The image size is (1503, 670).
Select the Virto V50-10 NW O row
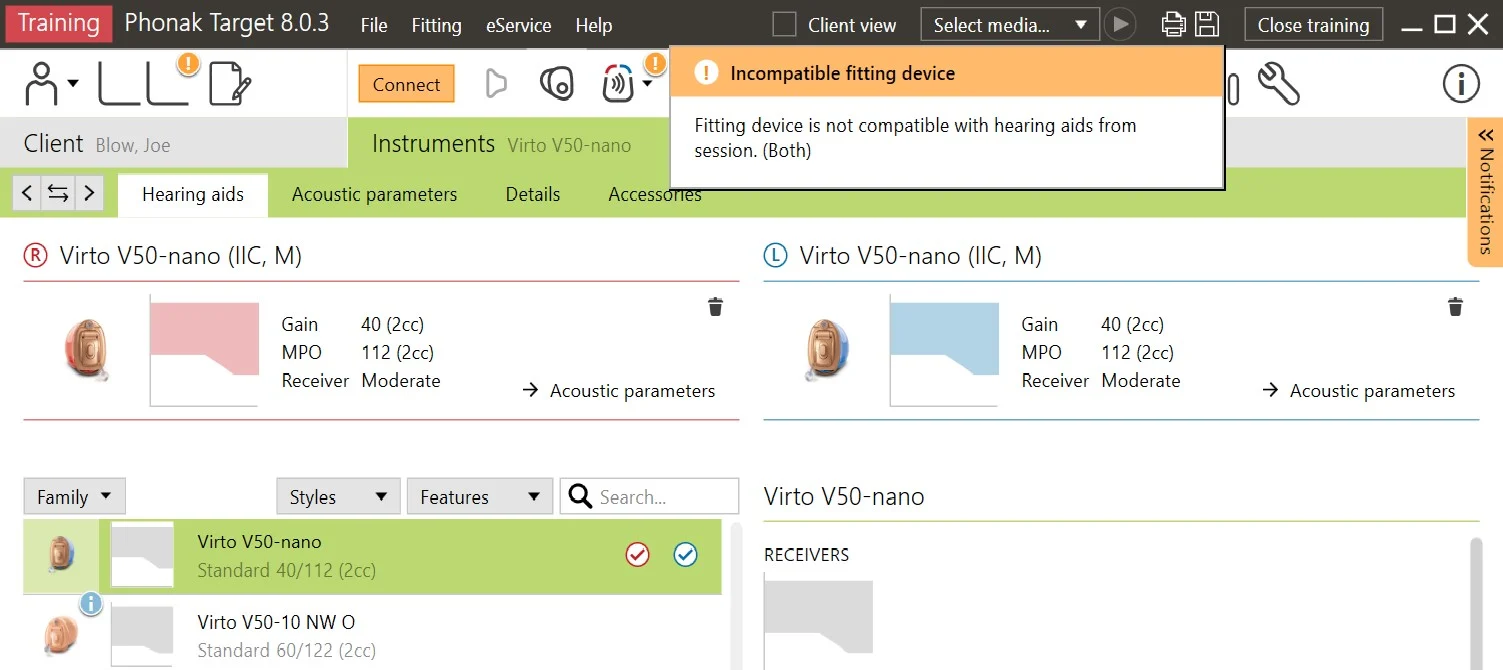372,635
